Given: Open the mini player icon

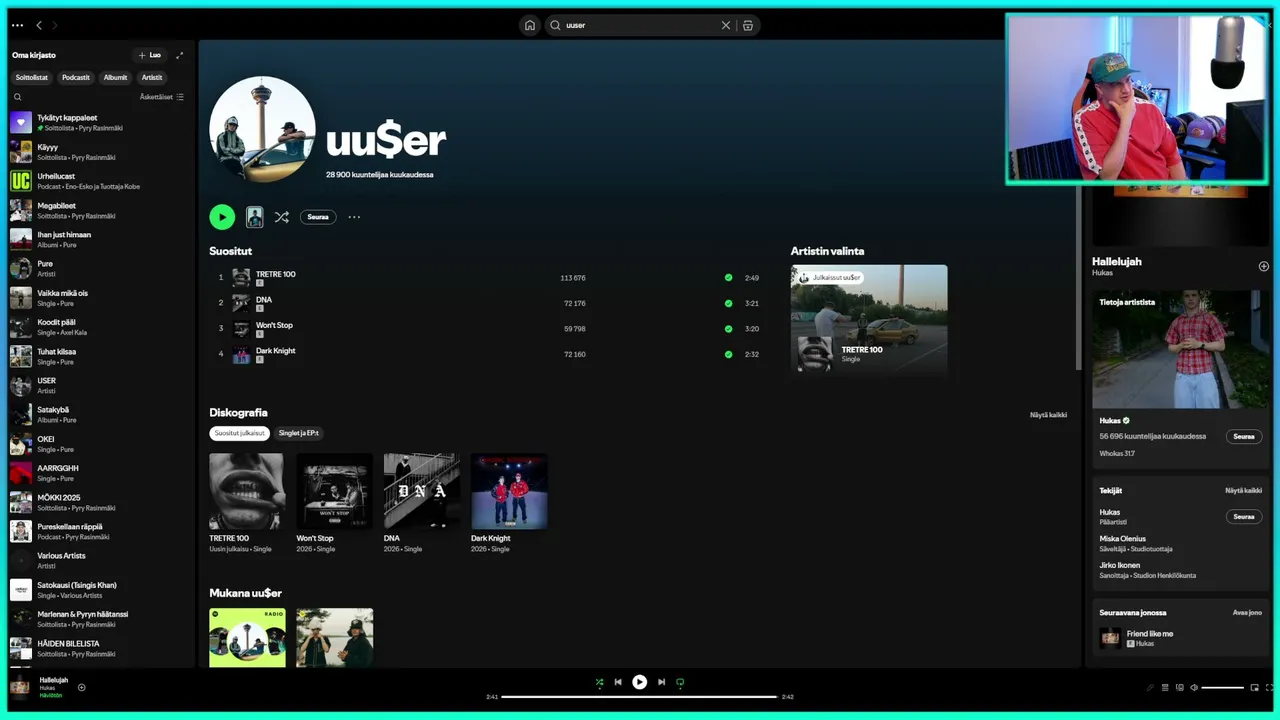Looking at the screenshot, I should (x=1255, y=688).
